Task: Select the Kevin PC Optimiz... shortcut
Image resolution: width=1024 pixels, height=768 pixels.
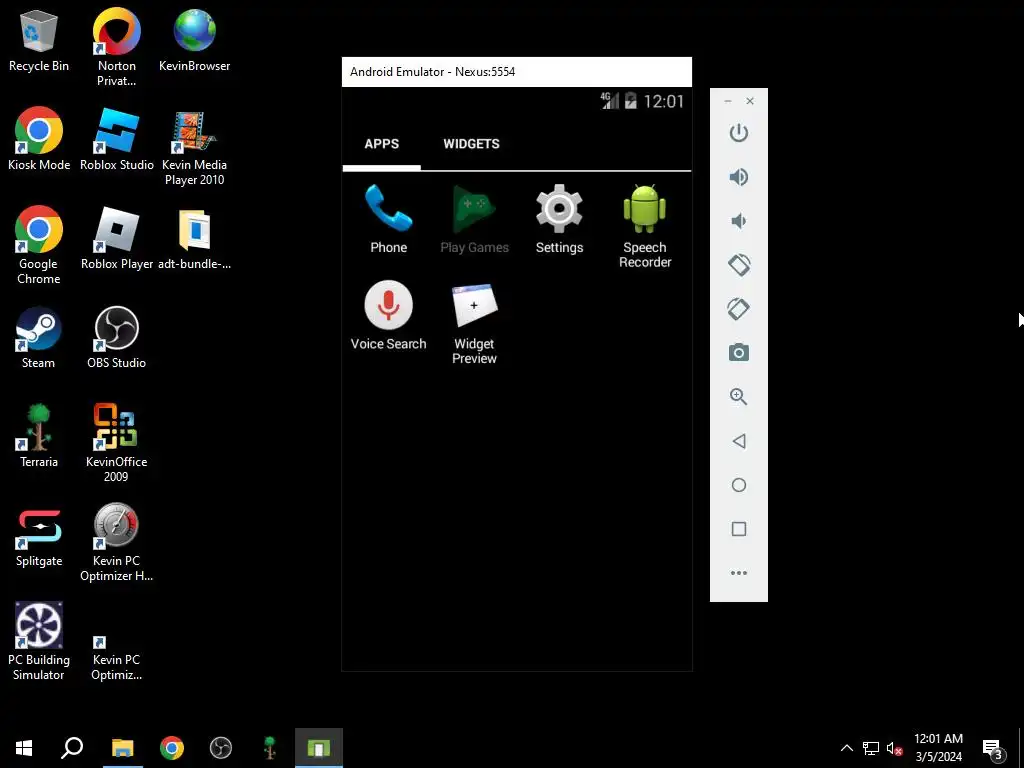Action: [116, 658]
